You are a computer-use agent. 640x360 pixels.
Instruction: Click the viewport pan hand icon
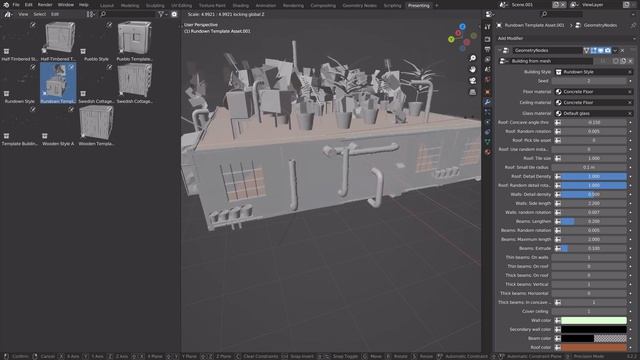coord(473,69)
